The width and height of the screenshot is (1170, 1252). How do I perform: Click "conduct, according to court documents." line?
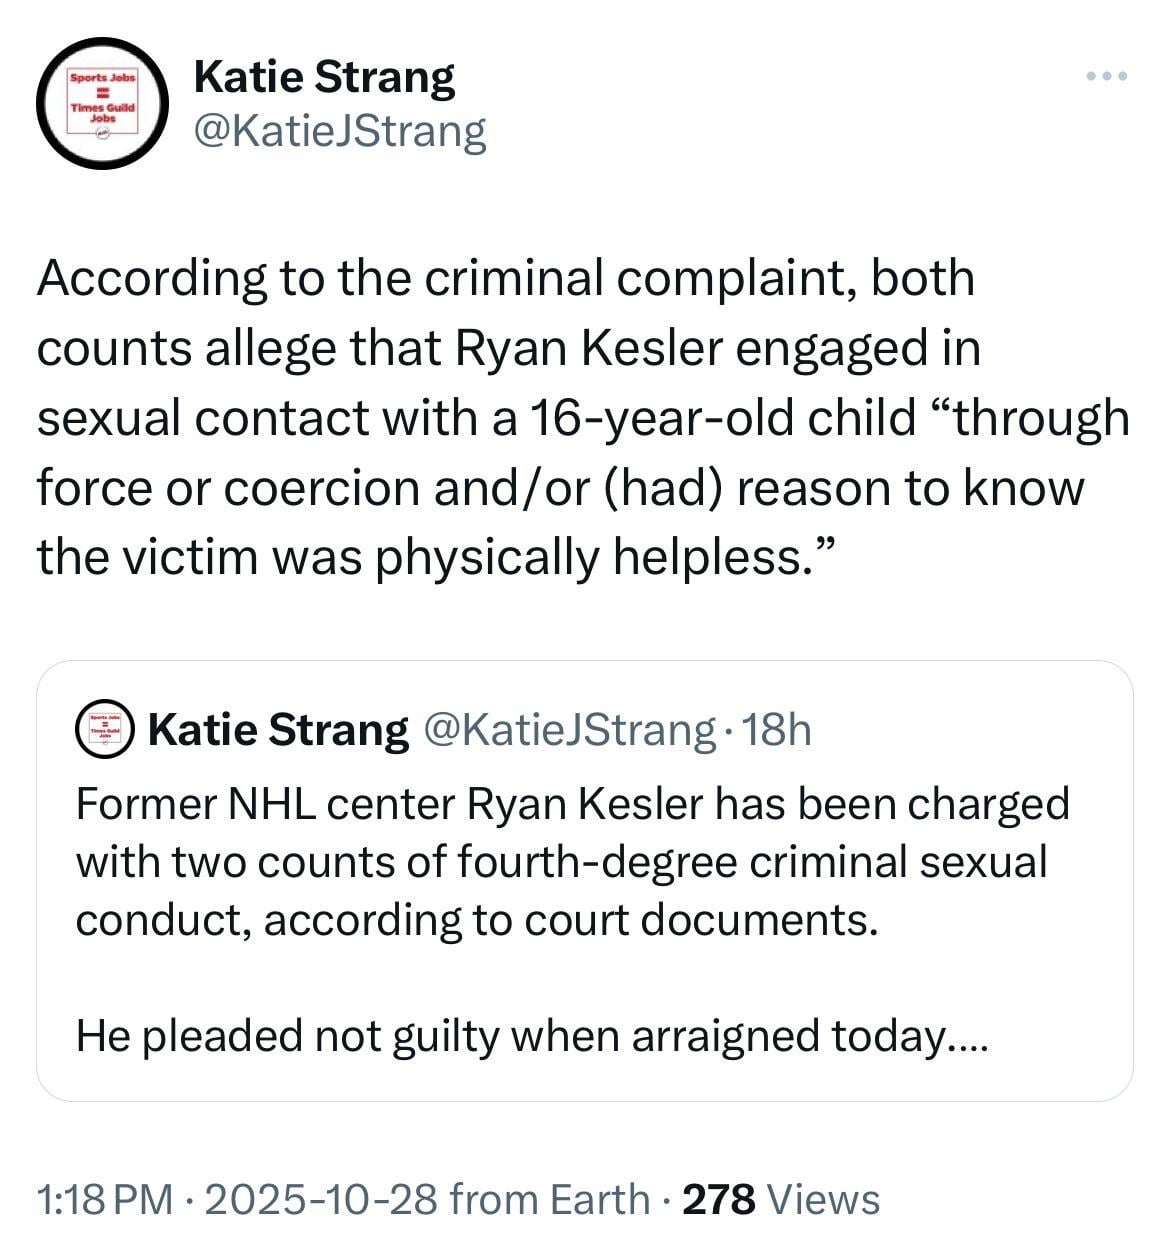(477, 919)
